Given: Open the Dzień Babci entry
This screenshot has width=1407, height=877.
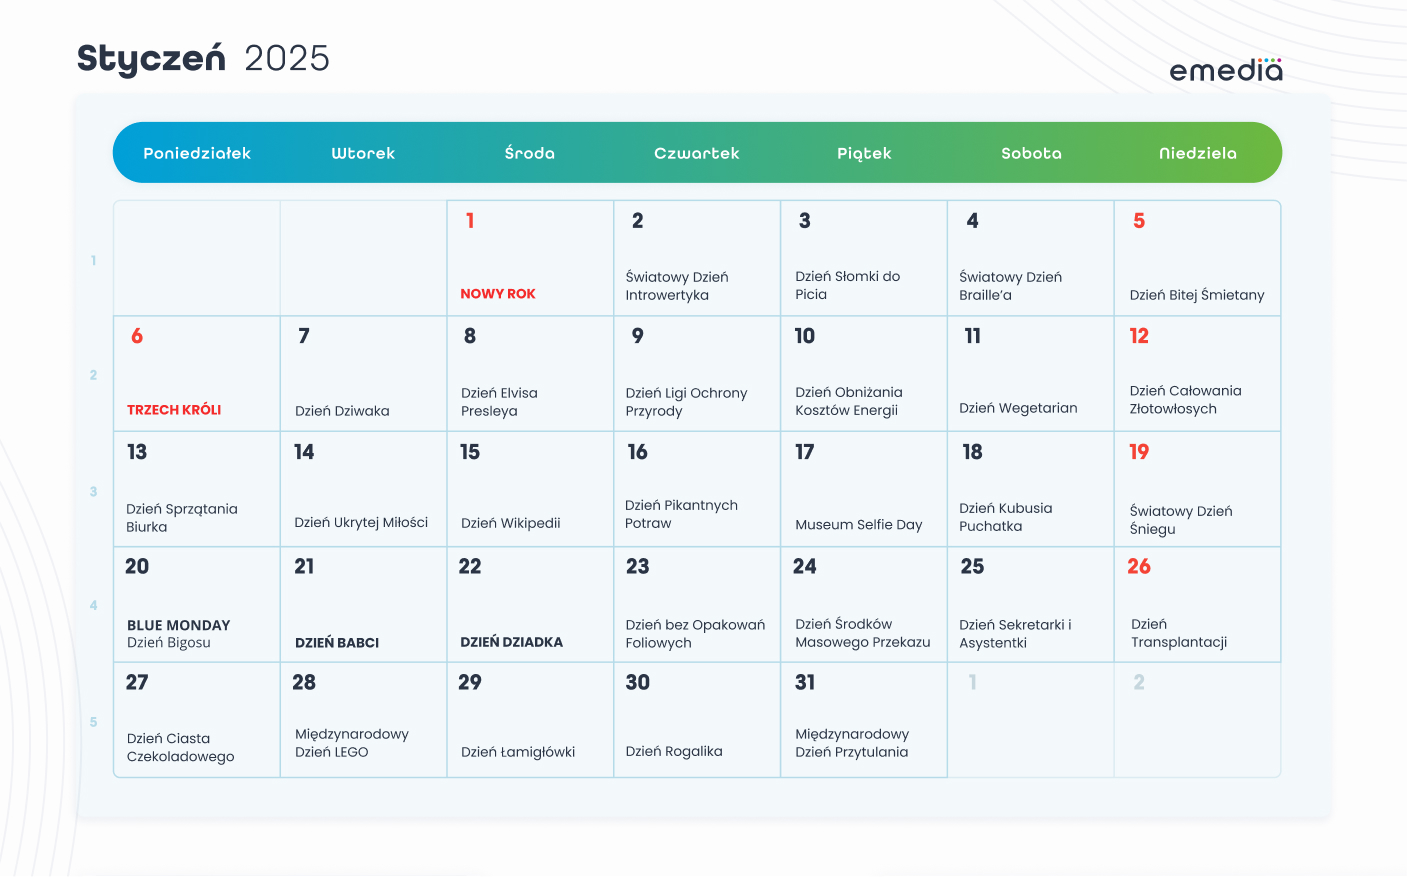Looking at the screenshot, I should click(x=337, y=643).
